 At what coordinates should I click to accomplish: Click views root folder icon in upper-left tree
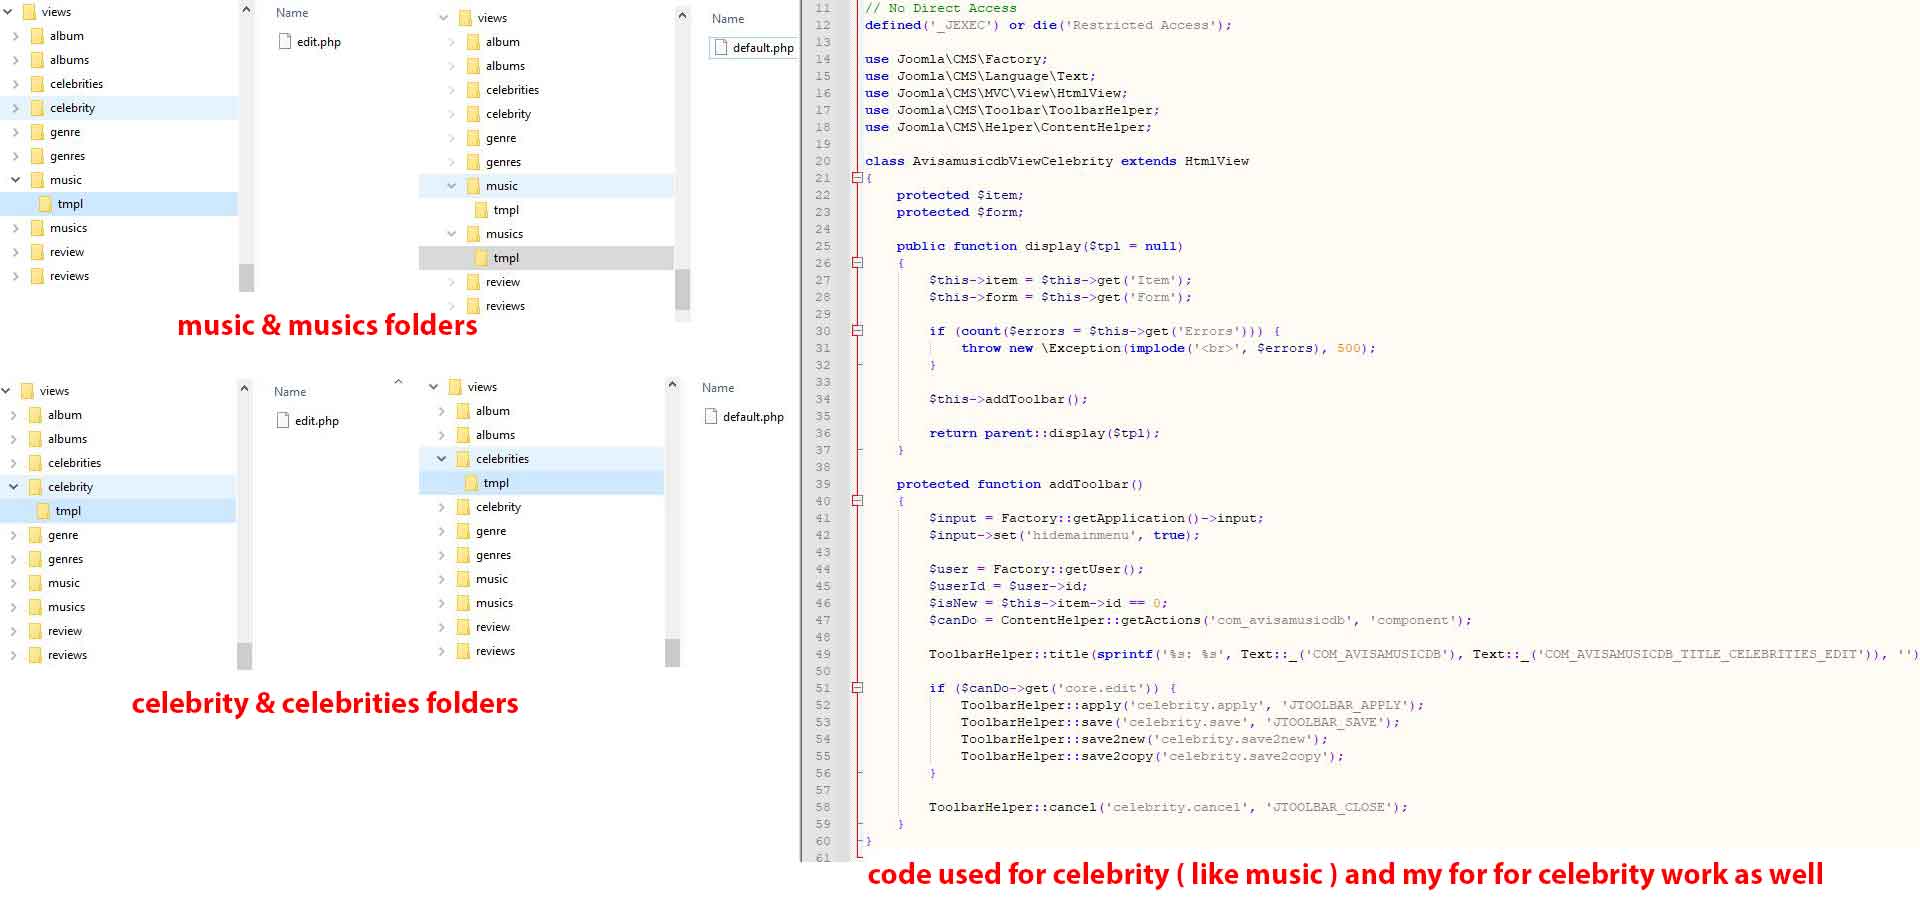pos(29,12)
